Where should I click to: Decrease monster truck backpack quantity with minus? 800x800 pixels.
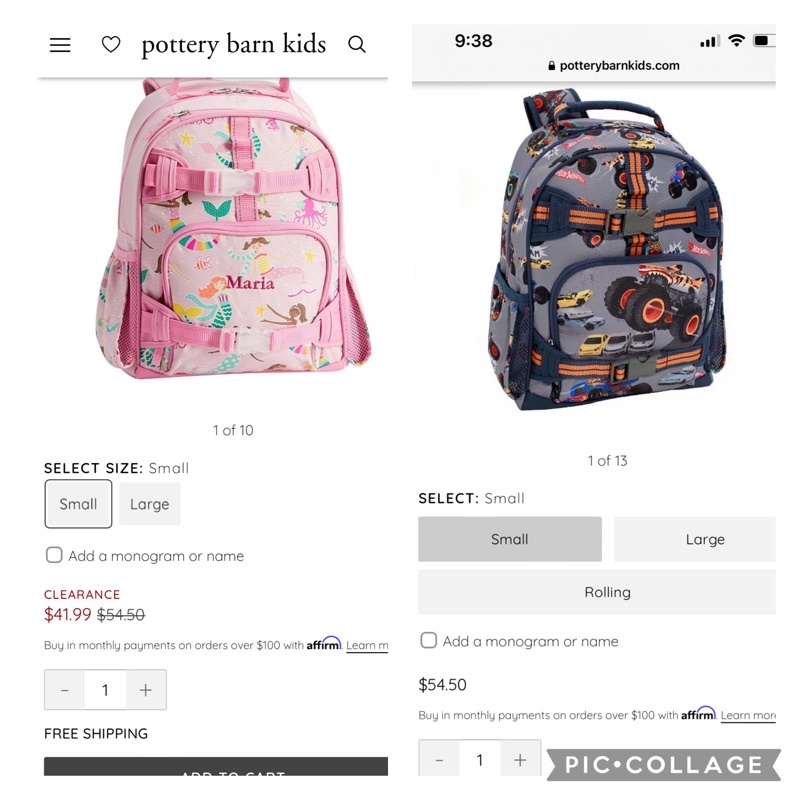[x=439, y=760]
